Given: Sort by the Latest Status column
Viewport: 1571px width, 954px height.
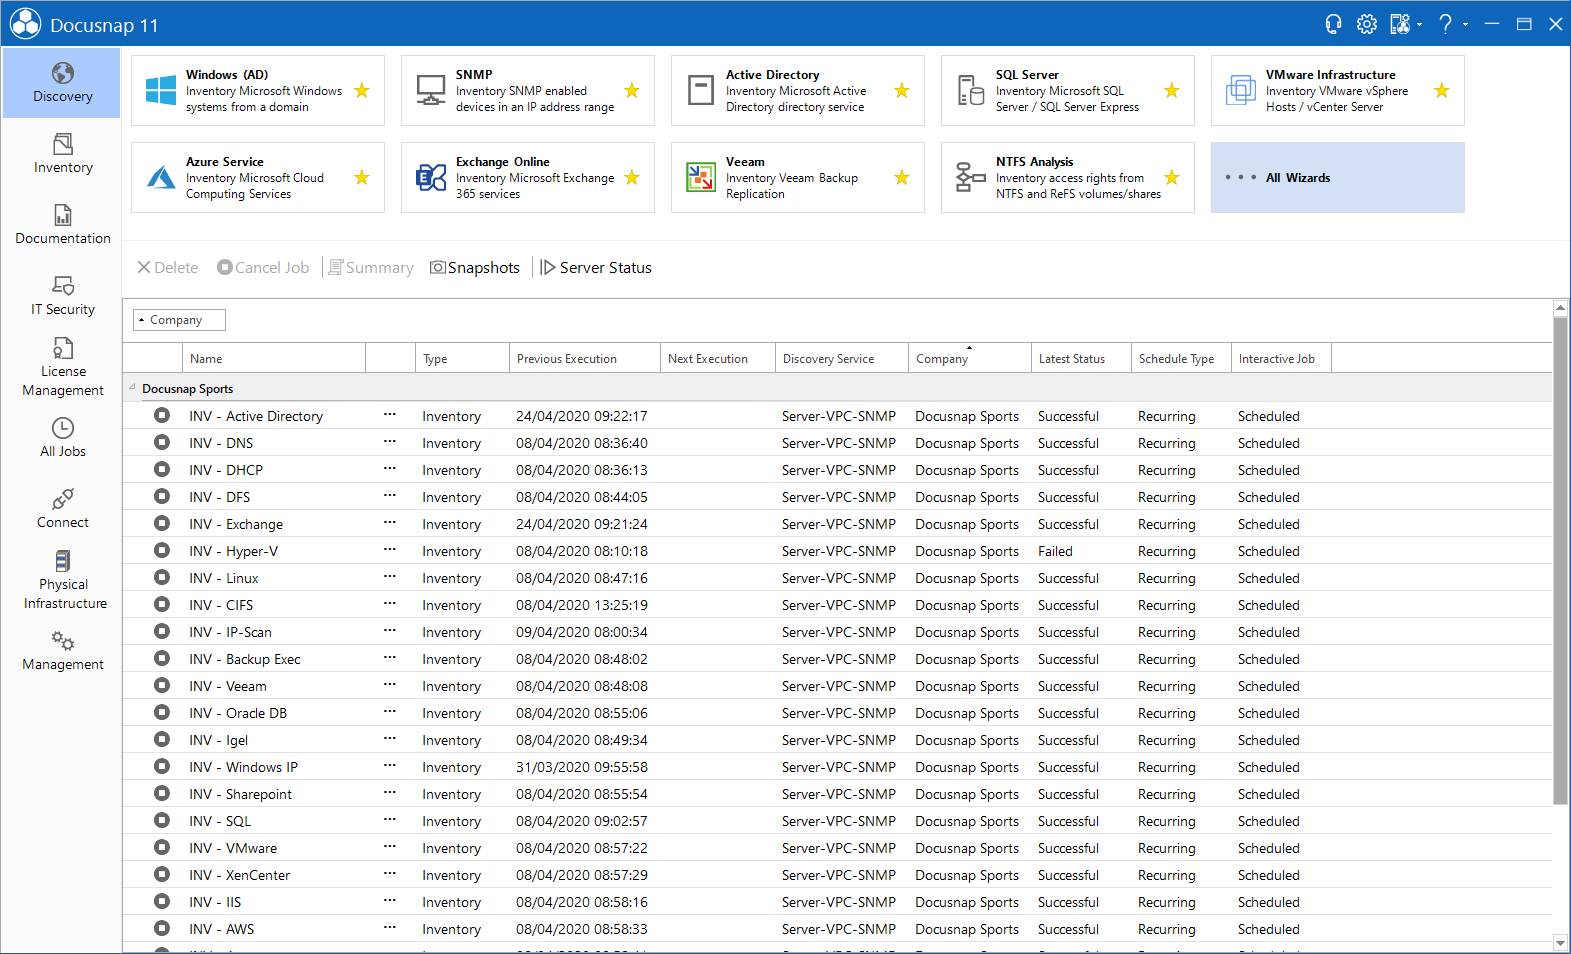Looking at the screenshot, I should [x=1080, y=358].
